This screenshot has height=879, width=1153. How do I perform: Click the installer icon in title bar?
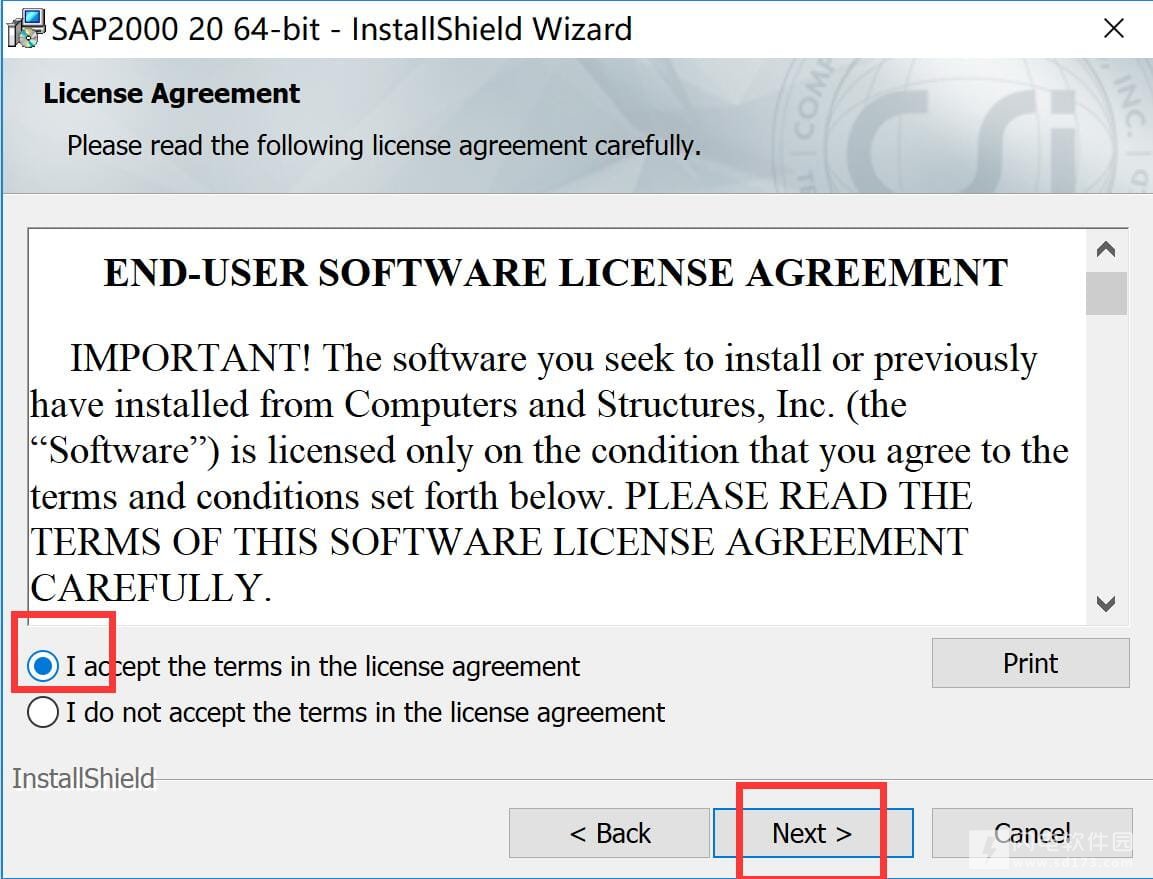pyautogui.click(x=26, y=29)
